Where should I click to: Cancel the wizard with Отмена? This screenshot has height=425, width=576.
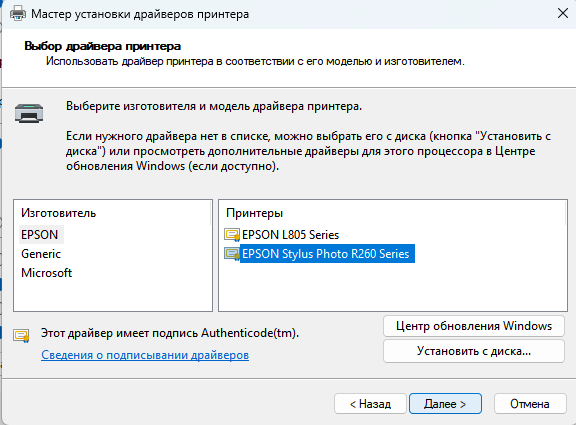click(x=530, y=404)
